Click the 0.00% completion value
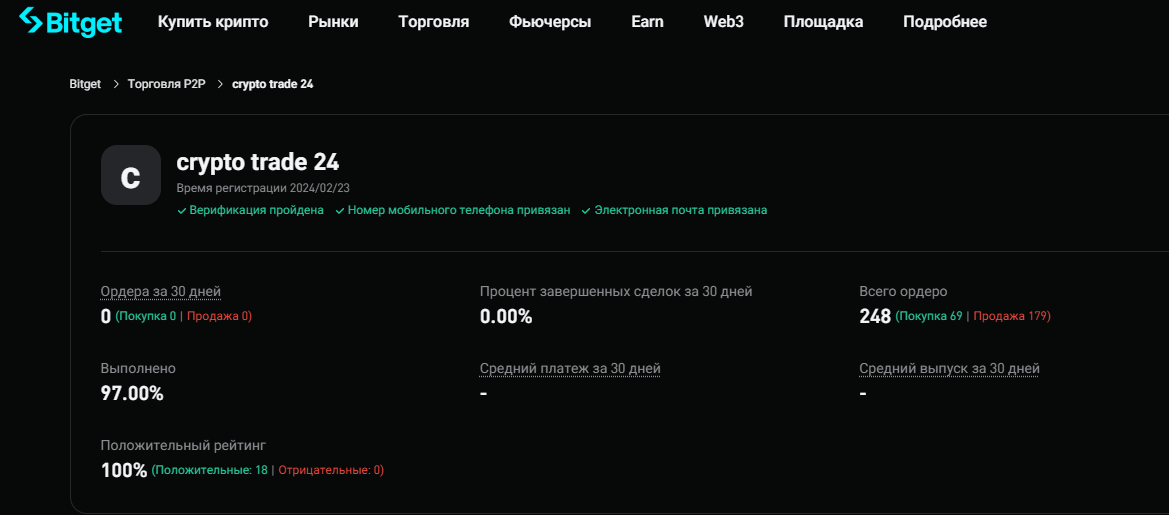Image resolution: width=1169 pixels, height=515 pixels. [x=506, y=317]
